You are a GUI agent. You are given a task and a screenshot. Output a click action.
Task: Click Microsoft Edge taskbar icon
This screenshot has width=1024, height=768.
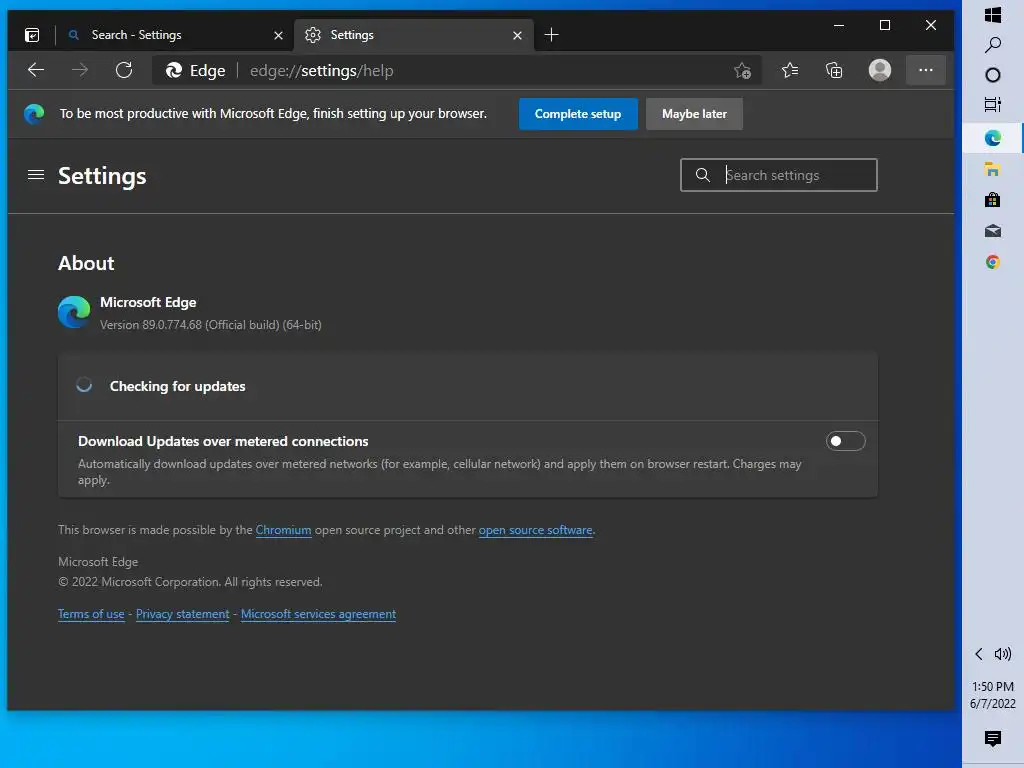click(x=993, y=138)
